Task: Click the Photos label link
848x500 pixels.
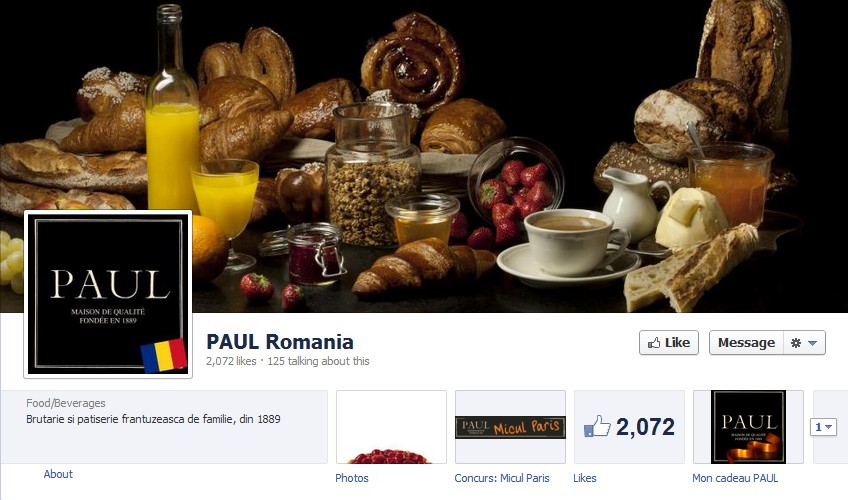Action: pos(352,478)
